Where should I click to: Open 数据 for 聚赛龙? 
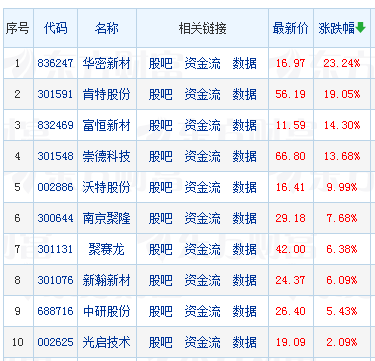pos(244,249)
